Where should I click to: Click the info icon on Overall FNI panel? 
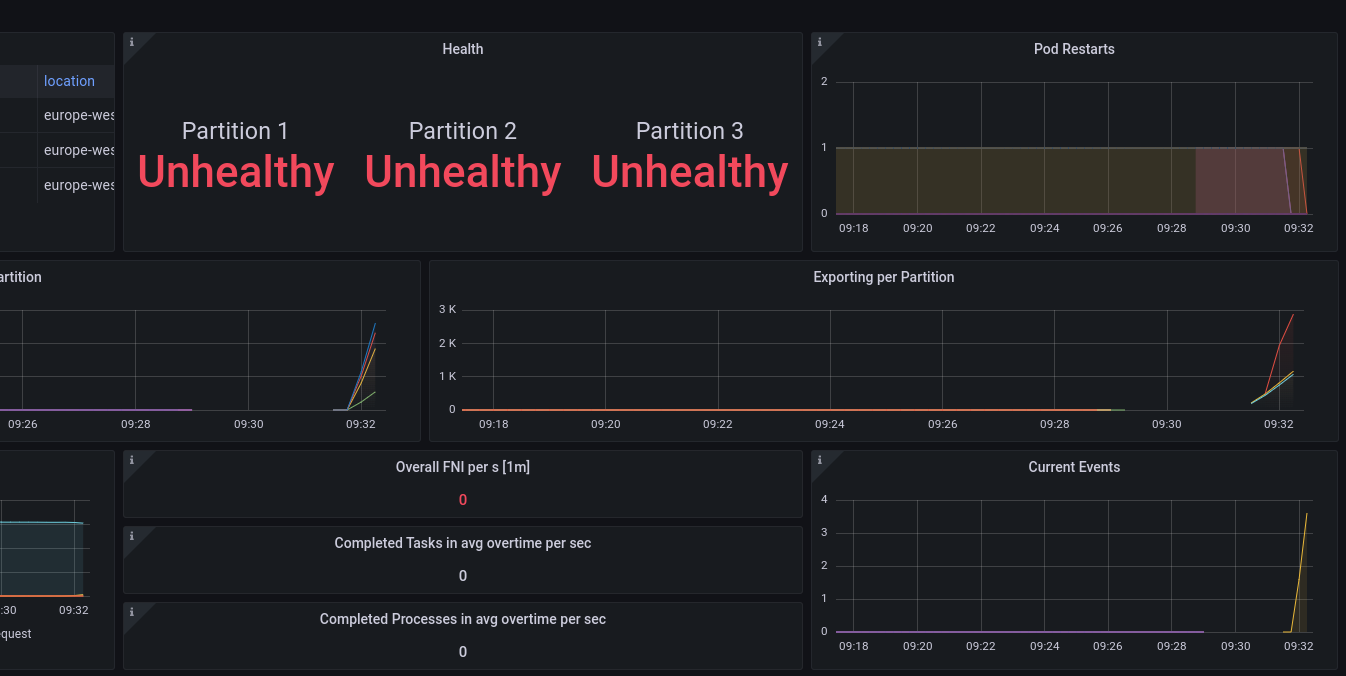click(x=131, y=460)
